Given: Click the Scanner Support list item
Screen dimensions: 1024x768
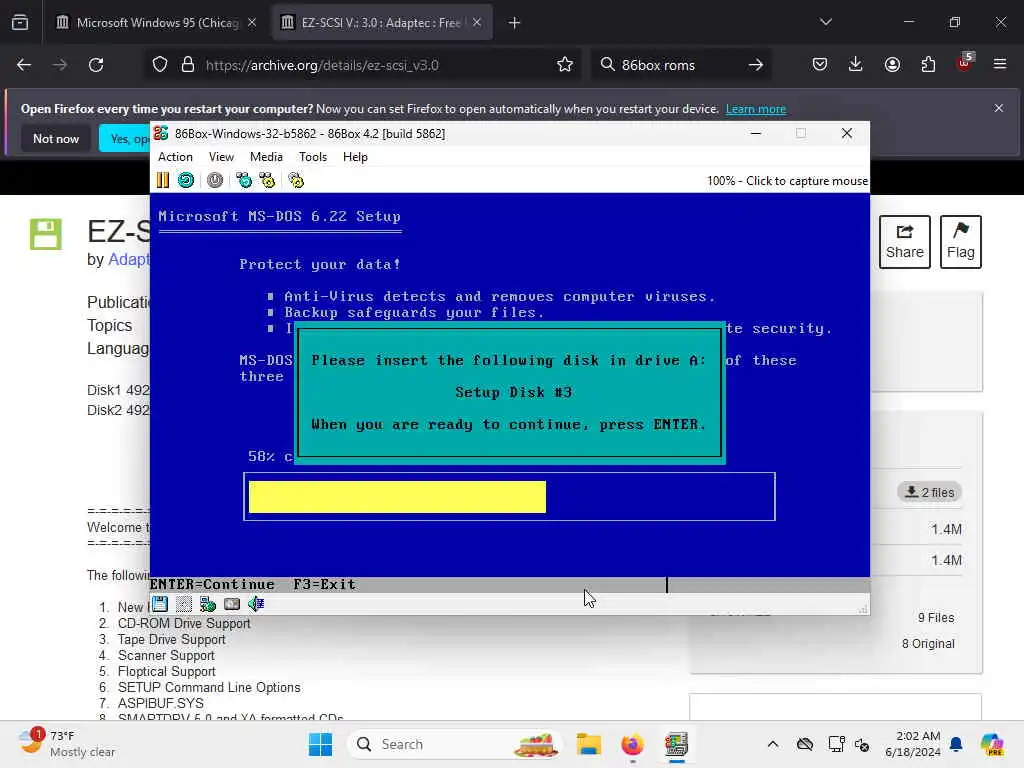Looking at the screenshot, I should (166, 655).
